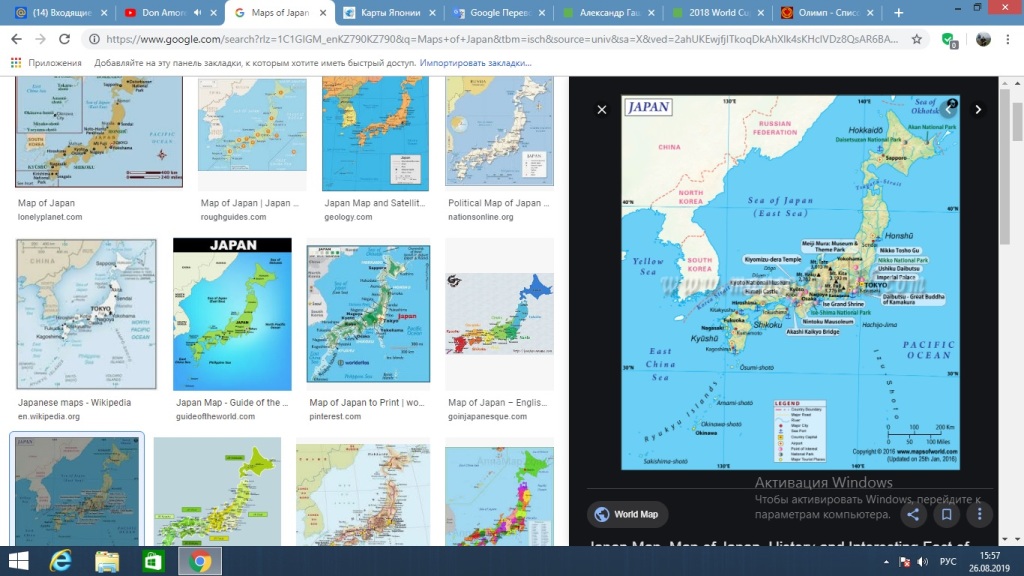Open File Explorer from taskbar
This screenshot has width=1024, height=576.
pyautogui.click(x=107, y=561)
